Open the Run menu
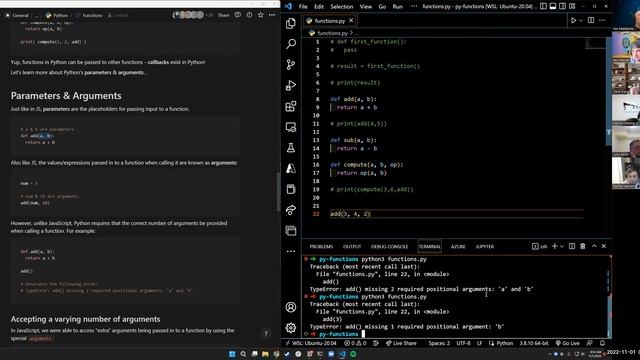640x360 pixels. click(x=398, y=7)
